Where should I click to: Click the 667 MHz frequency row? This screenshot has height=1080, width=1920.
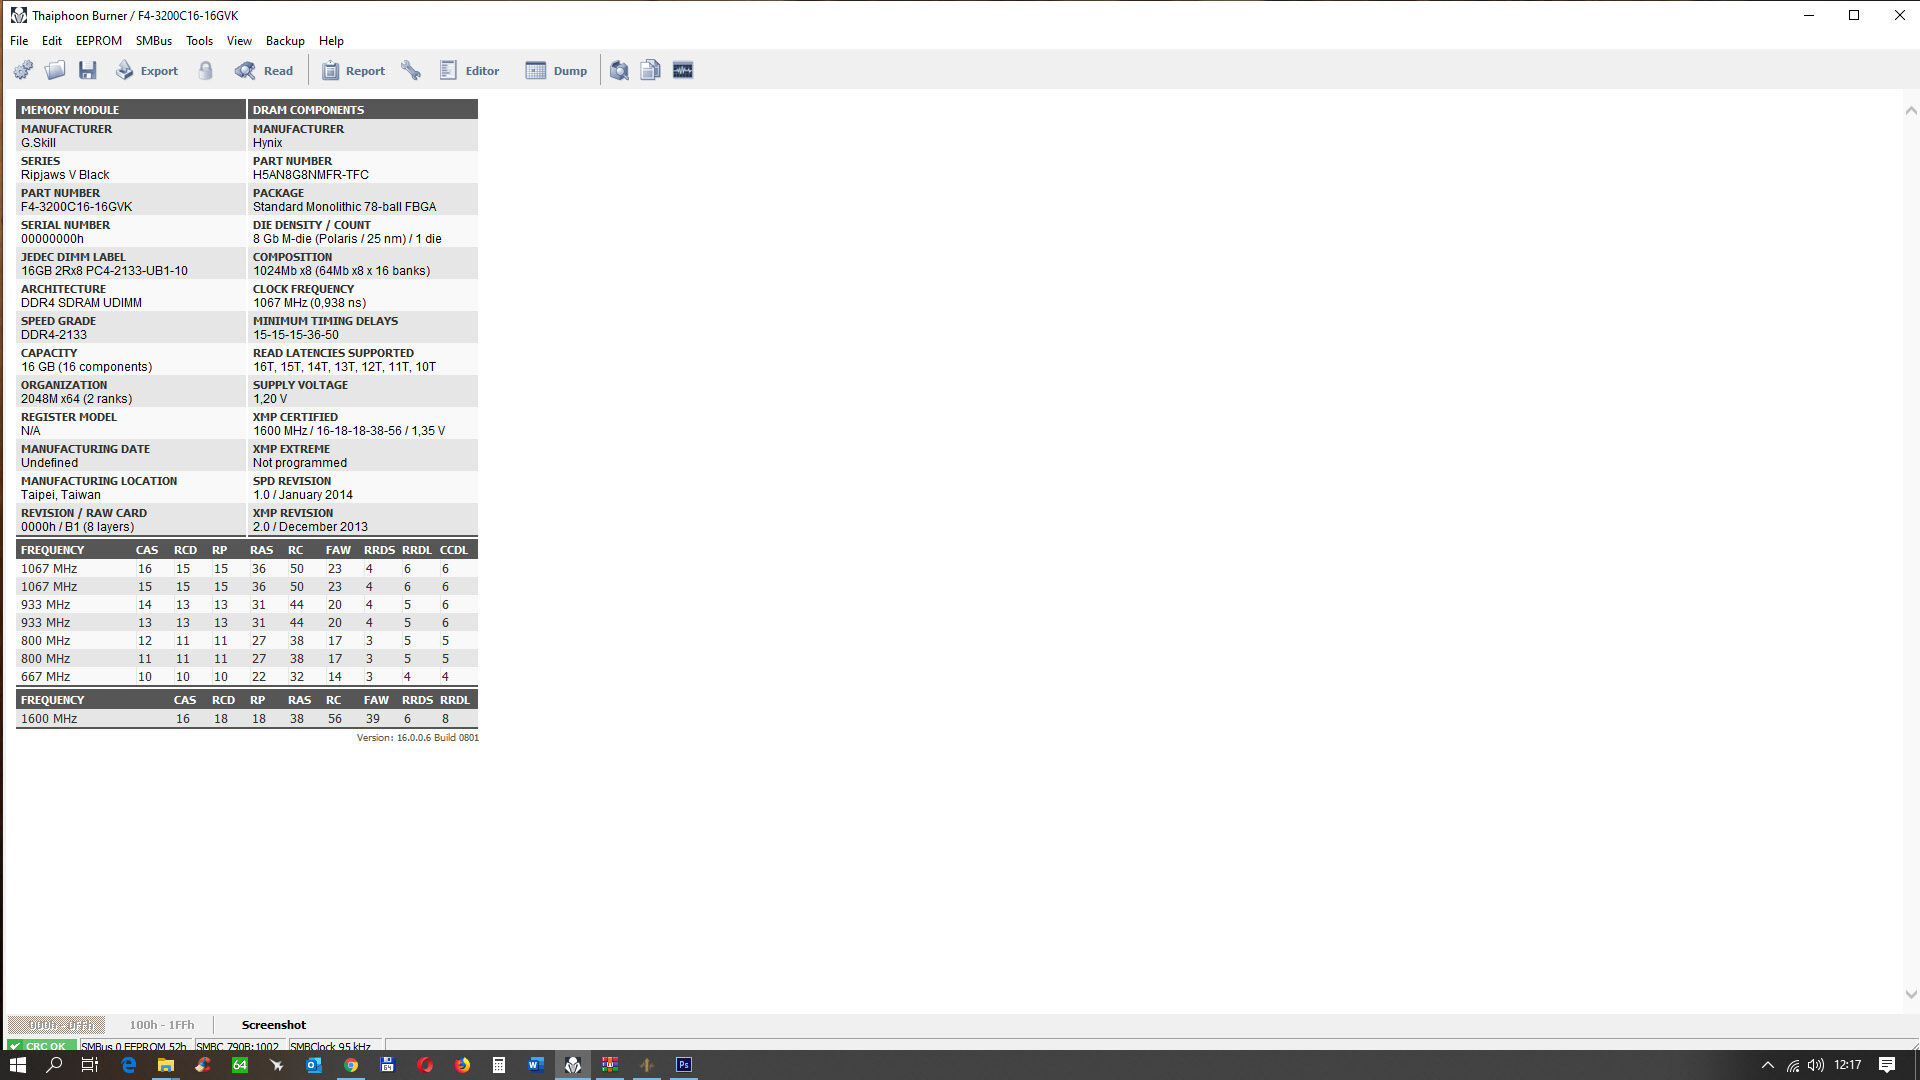click(x=246, y=677)
